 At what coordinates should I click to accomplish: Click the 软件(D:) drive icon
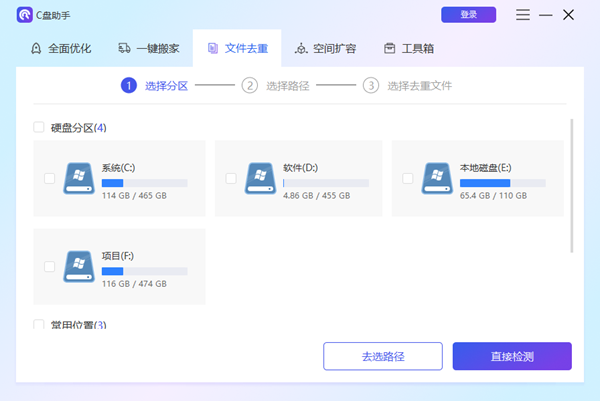point(261,178)
